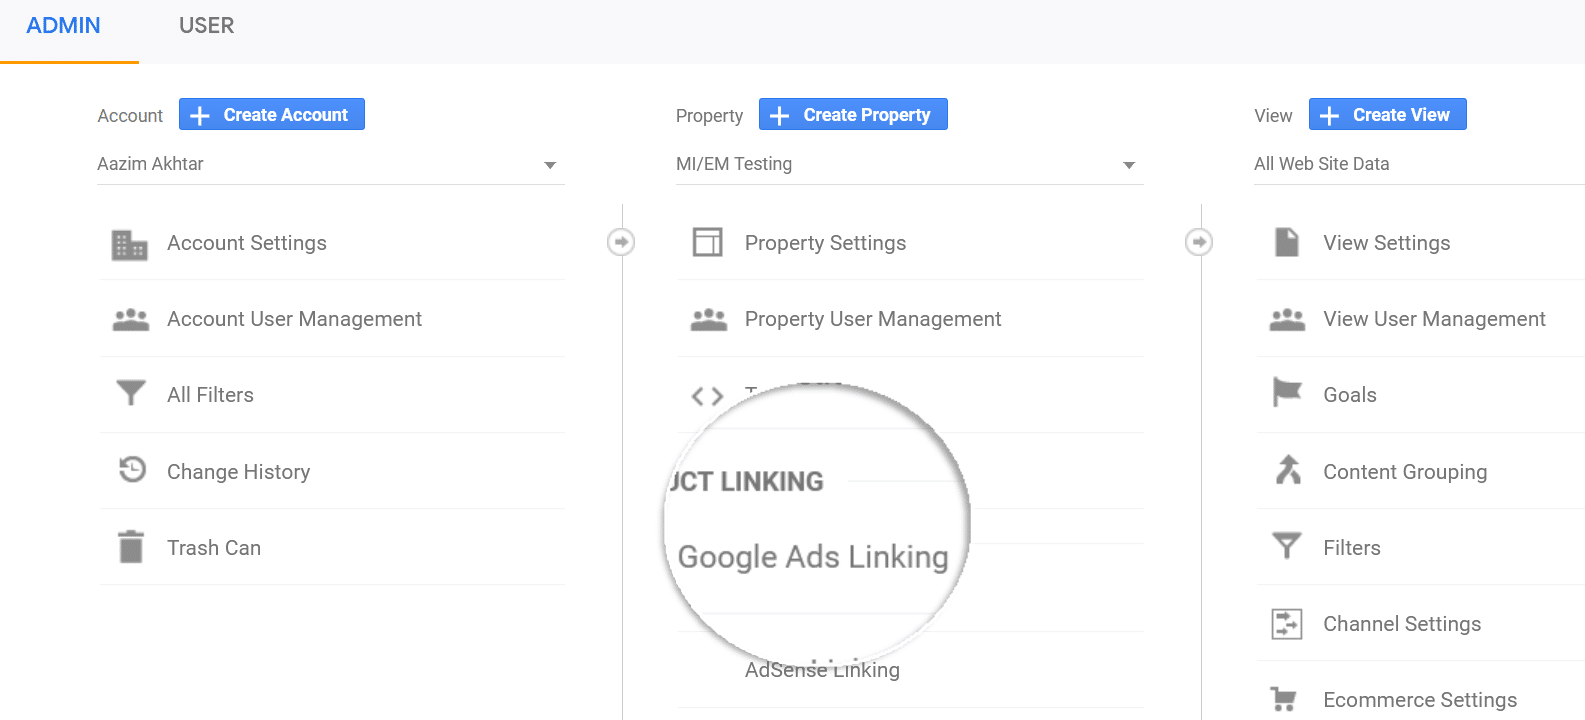
Task: Click the Goals flag icon
Action: (1287, 392)
